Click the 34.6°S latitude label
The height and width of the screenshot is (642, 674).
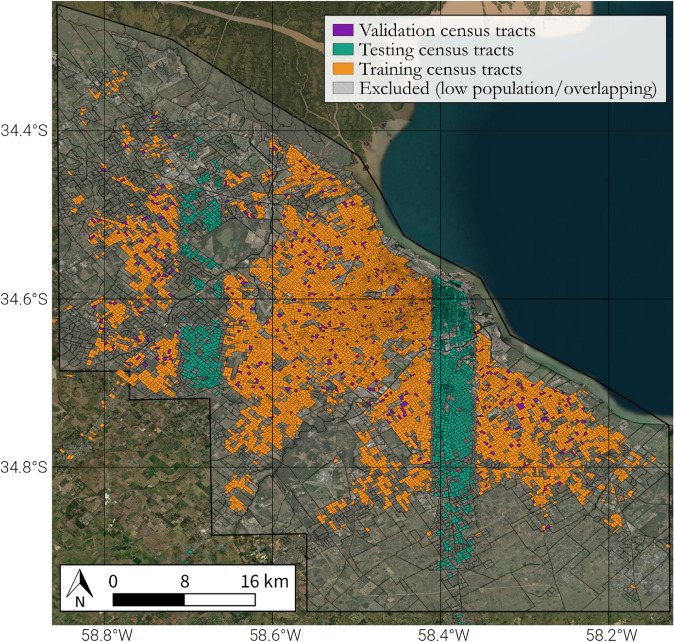tap(24, 299)
